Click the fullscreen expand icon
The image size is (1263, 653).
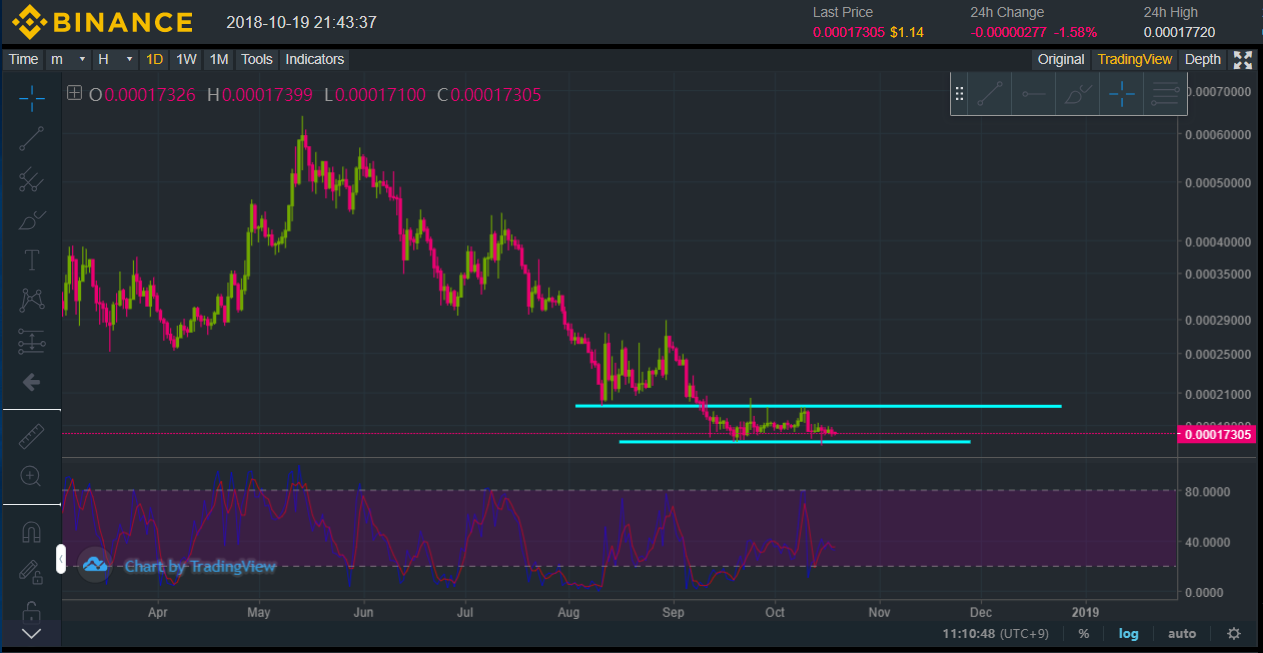pyautogui.click(x=1243, y=59)
